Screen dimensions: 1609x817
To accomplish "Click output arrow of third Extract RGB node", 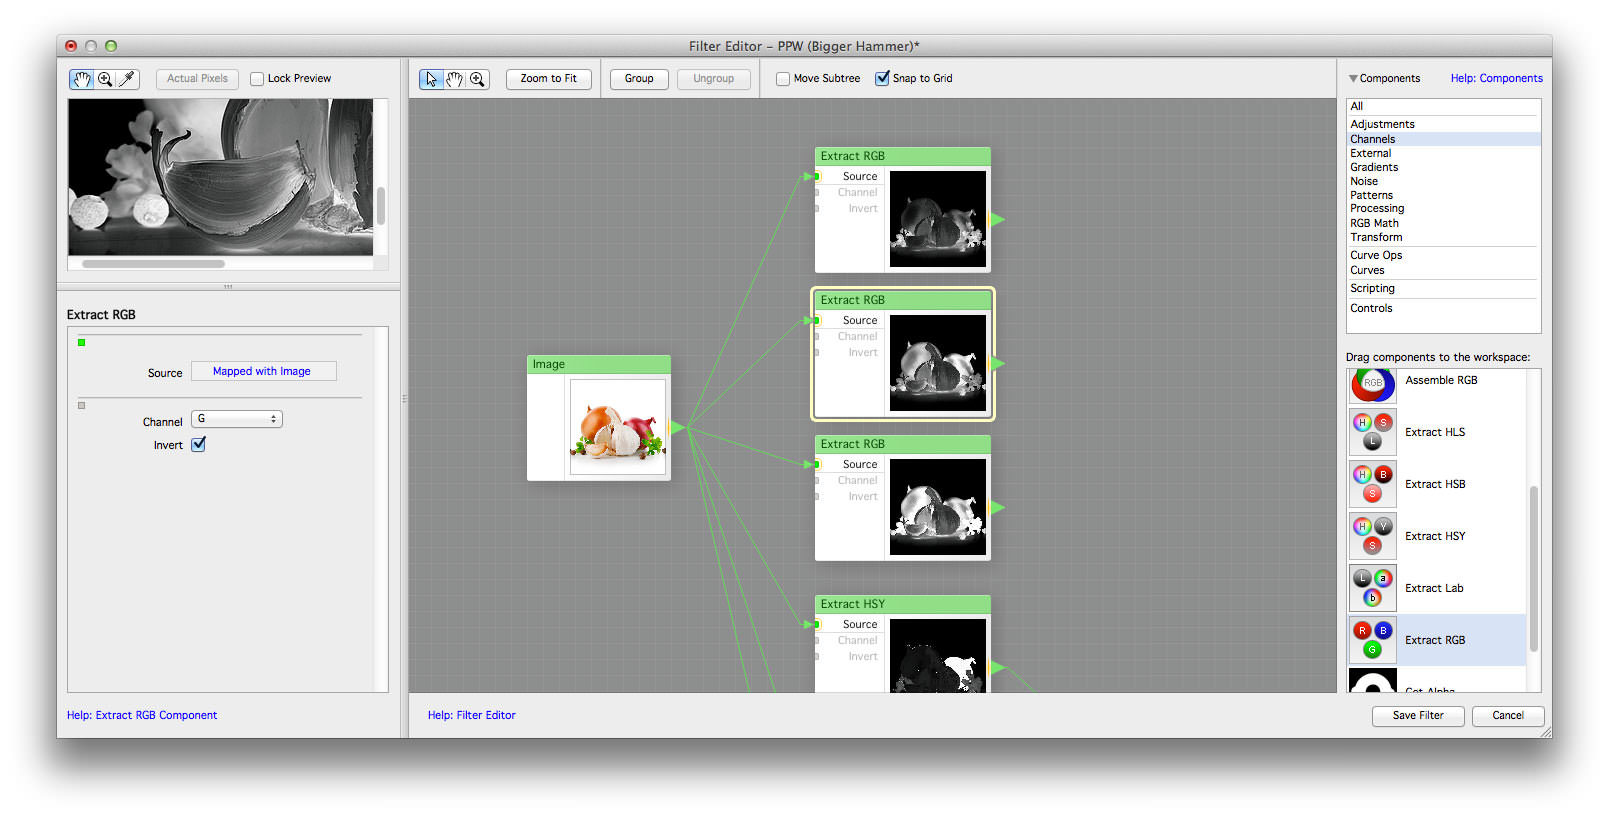I will (997, 507).
